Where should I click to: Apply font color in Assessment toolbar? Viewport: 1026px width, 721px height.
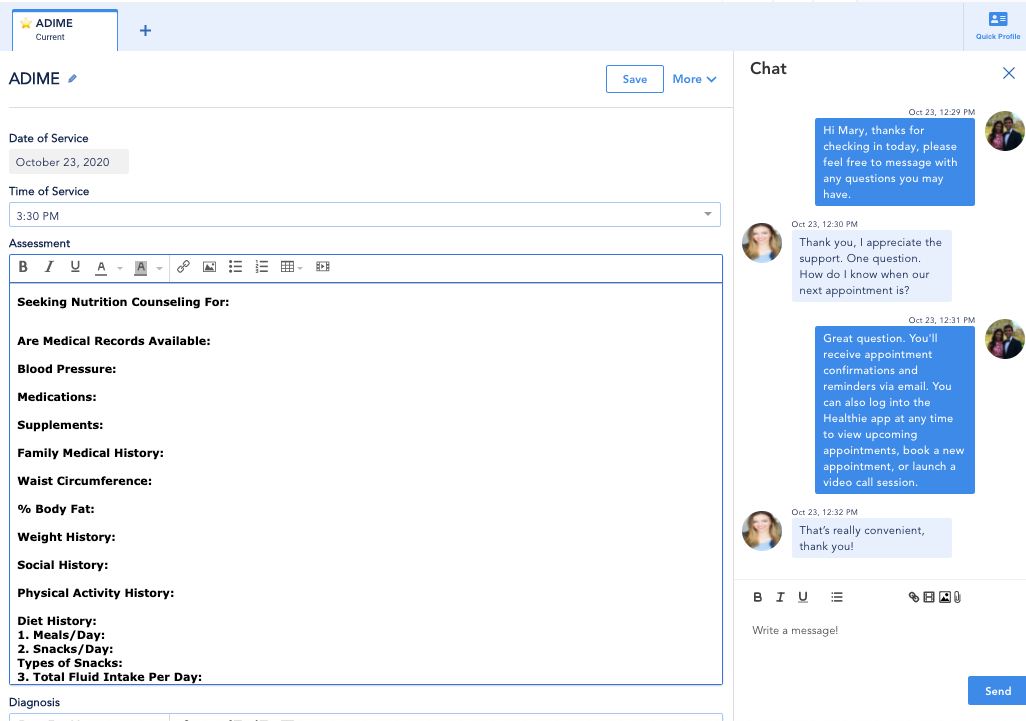101,268
